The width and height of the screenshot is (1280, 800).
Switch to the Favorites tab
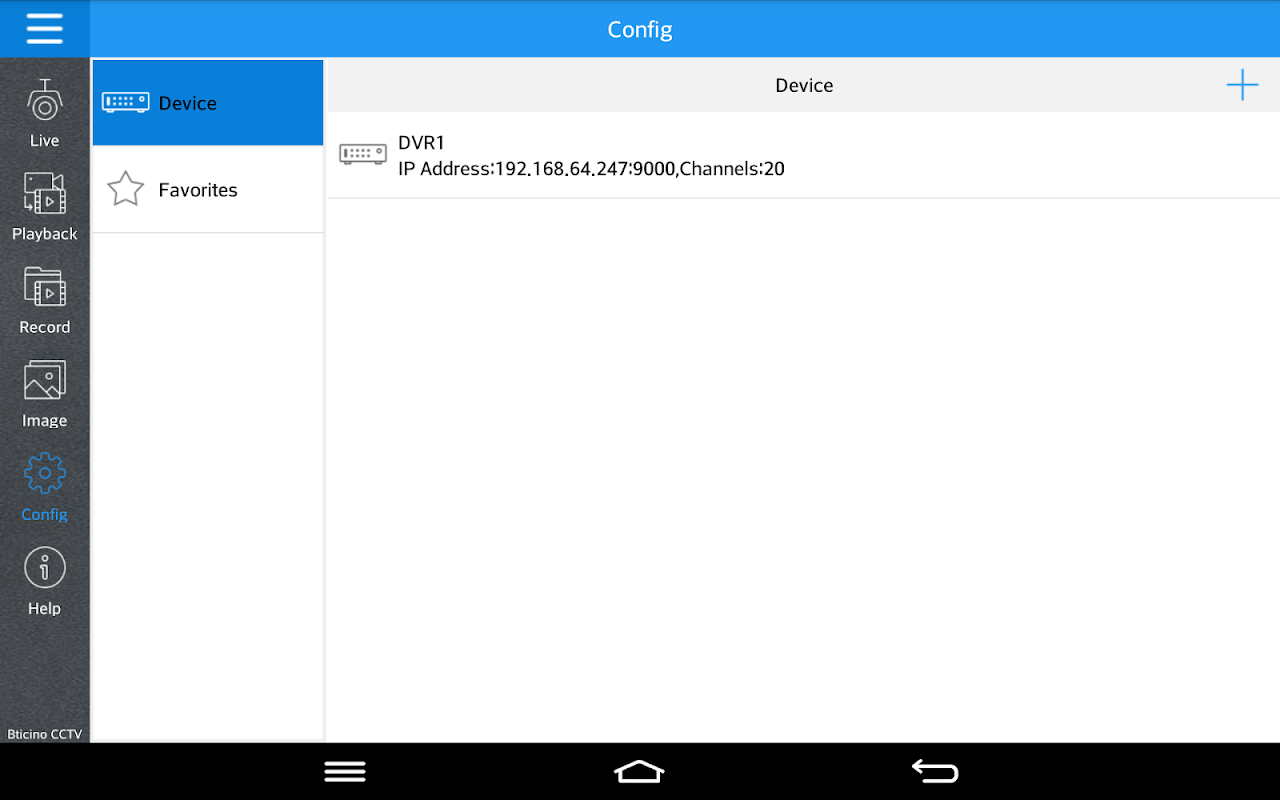(x=208, y=190)
